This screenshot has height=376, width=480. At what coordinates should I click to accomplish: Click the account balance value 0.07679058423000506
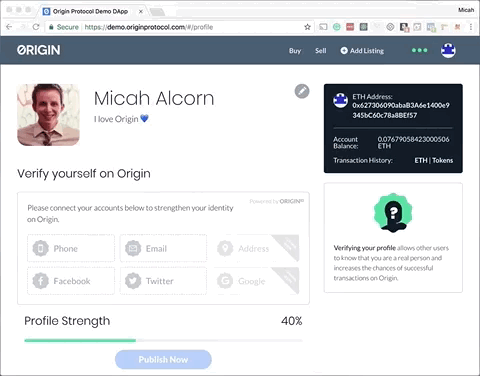pos(413,139)
